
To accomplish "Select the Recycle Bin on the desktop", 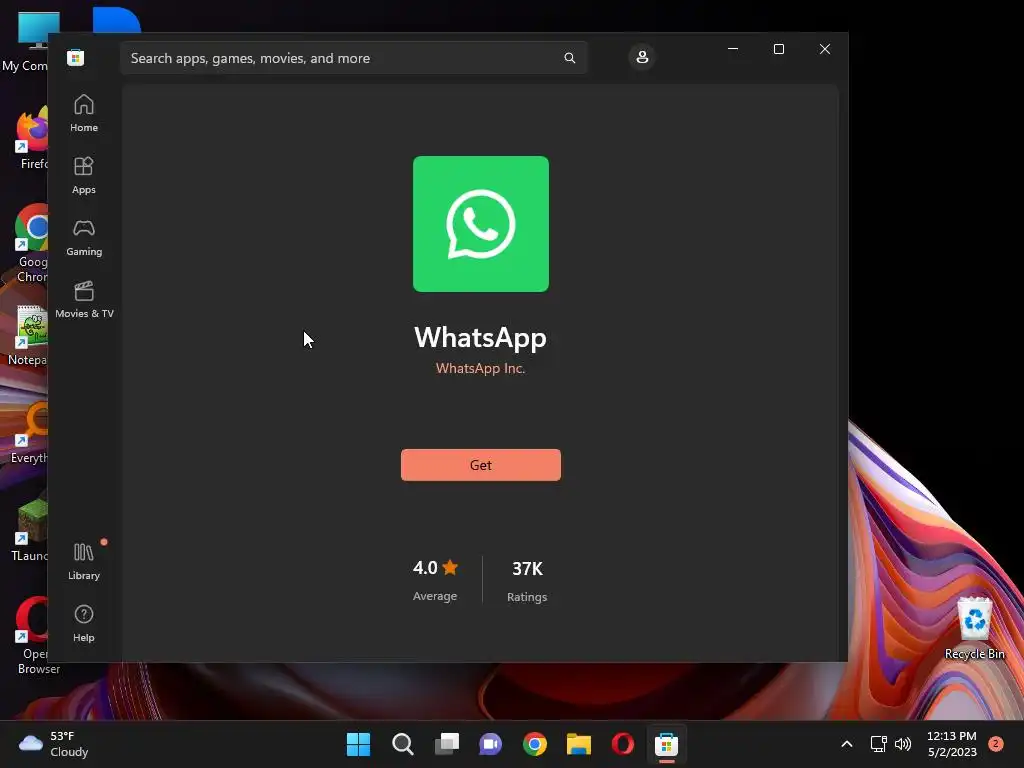I will coord(974,628).
